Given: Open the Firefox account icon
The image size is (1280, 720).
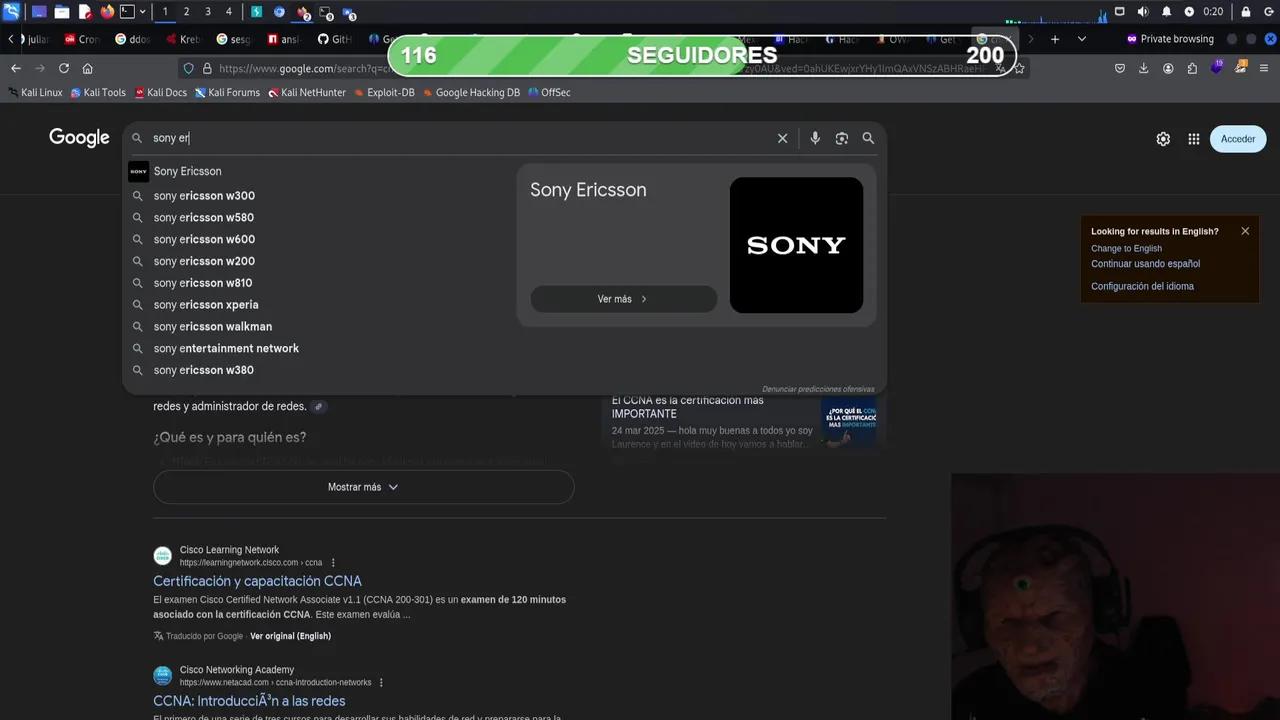Looking at the screenshot, I should click(x=1168, y=68).
